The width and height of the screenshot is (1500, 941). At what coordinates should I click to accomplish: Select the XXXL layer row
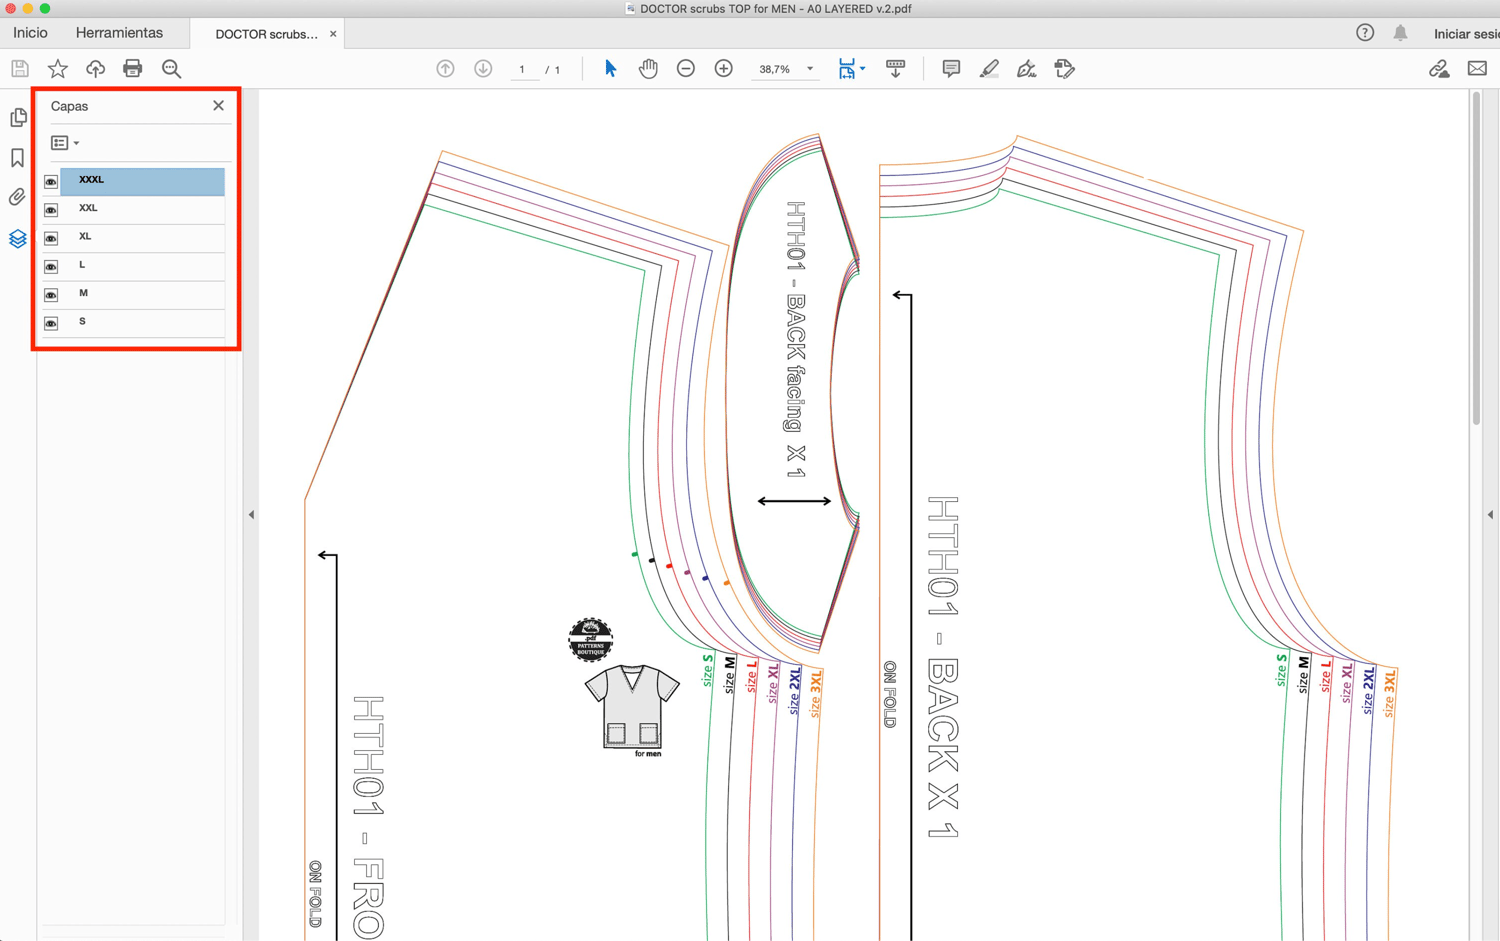click(142, 181)
